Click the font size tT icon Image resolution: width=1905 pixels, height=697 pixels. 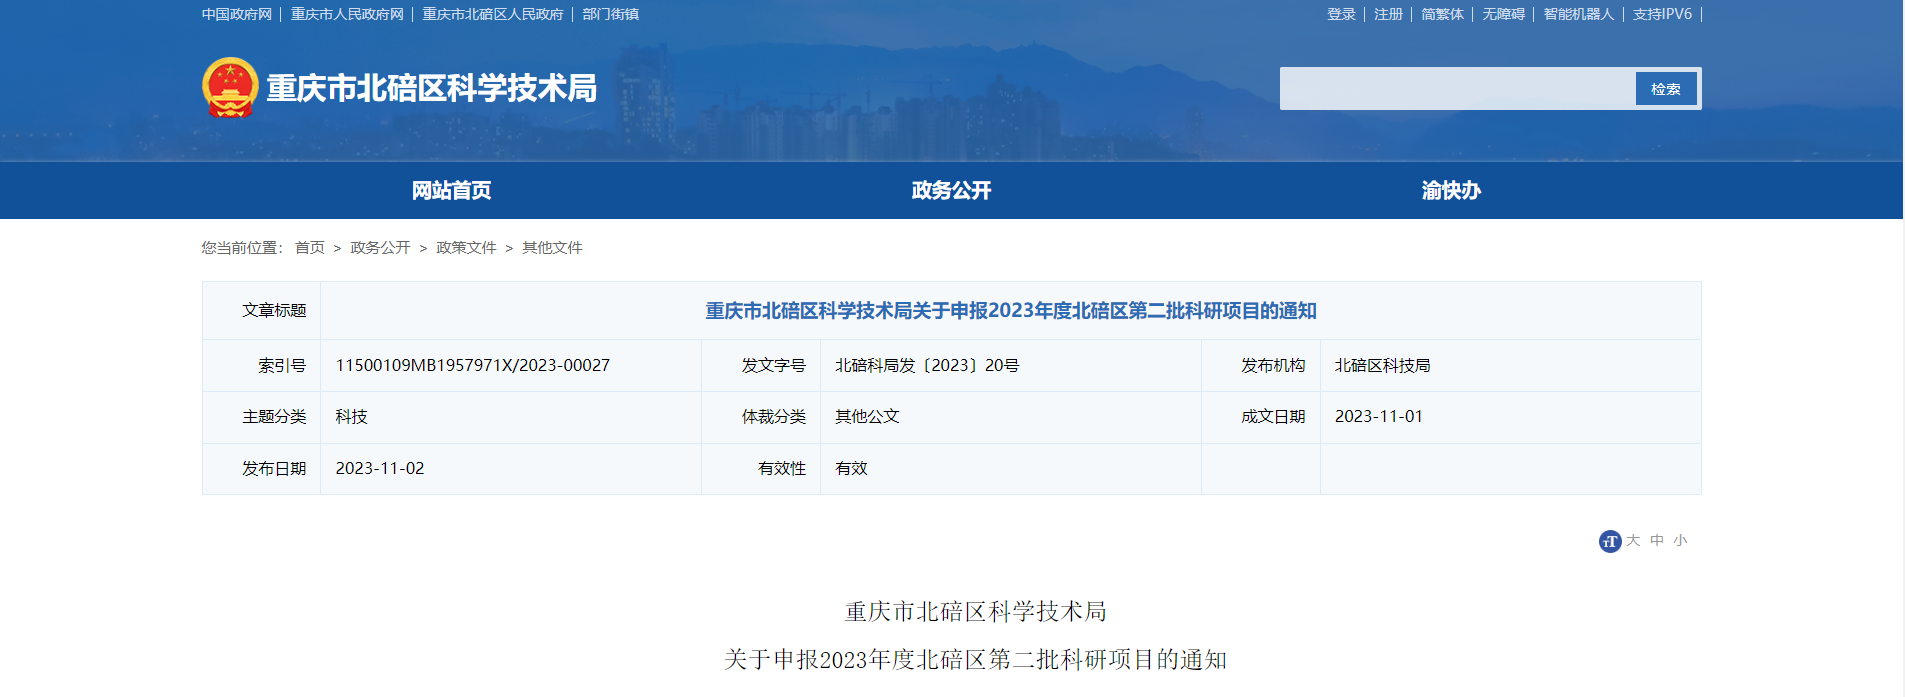coord(1609,541)
